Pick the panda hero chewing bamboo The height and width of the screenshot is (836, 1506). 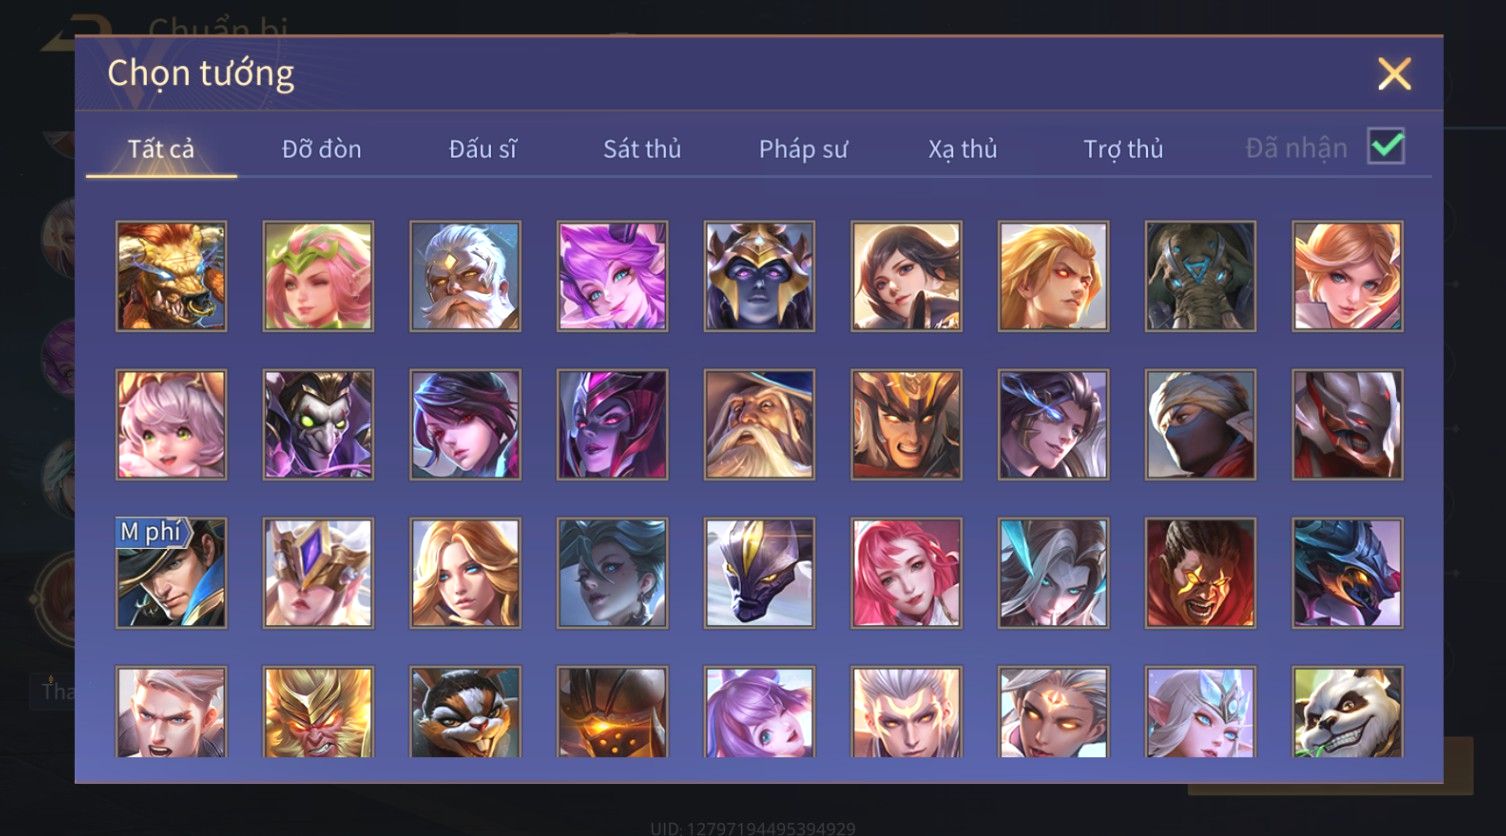coord(1347,712)
